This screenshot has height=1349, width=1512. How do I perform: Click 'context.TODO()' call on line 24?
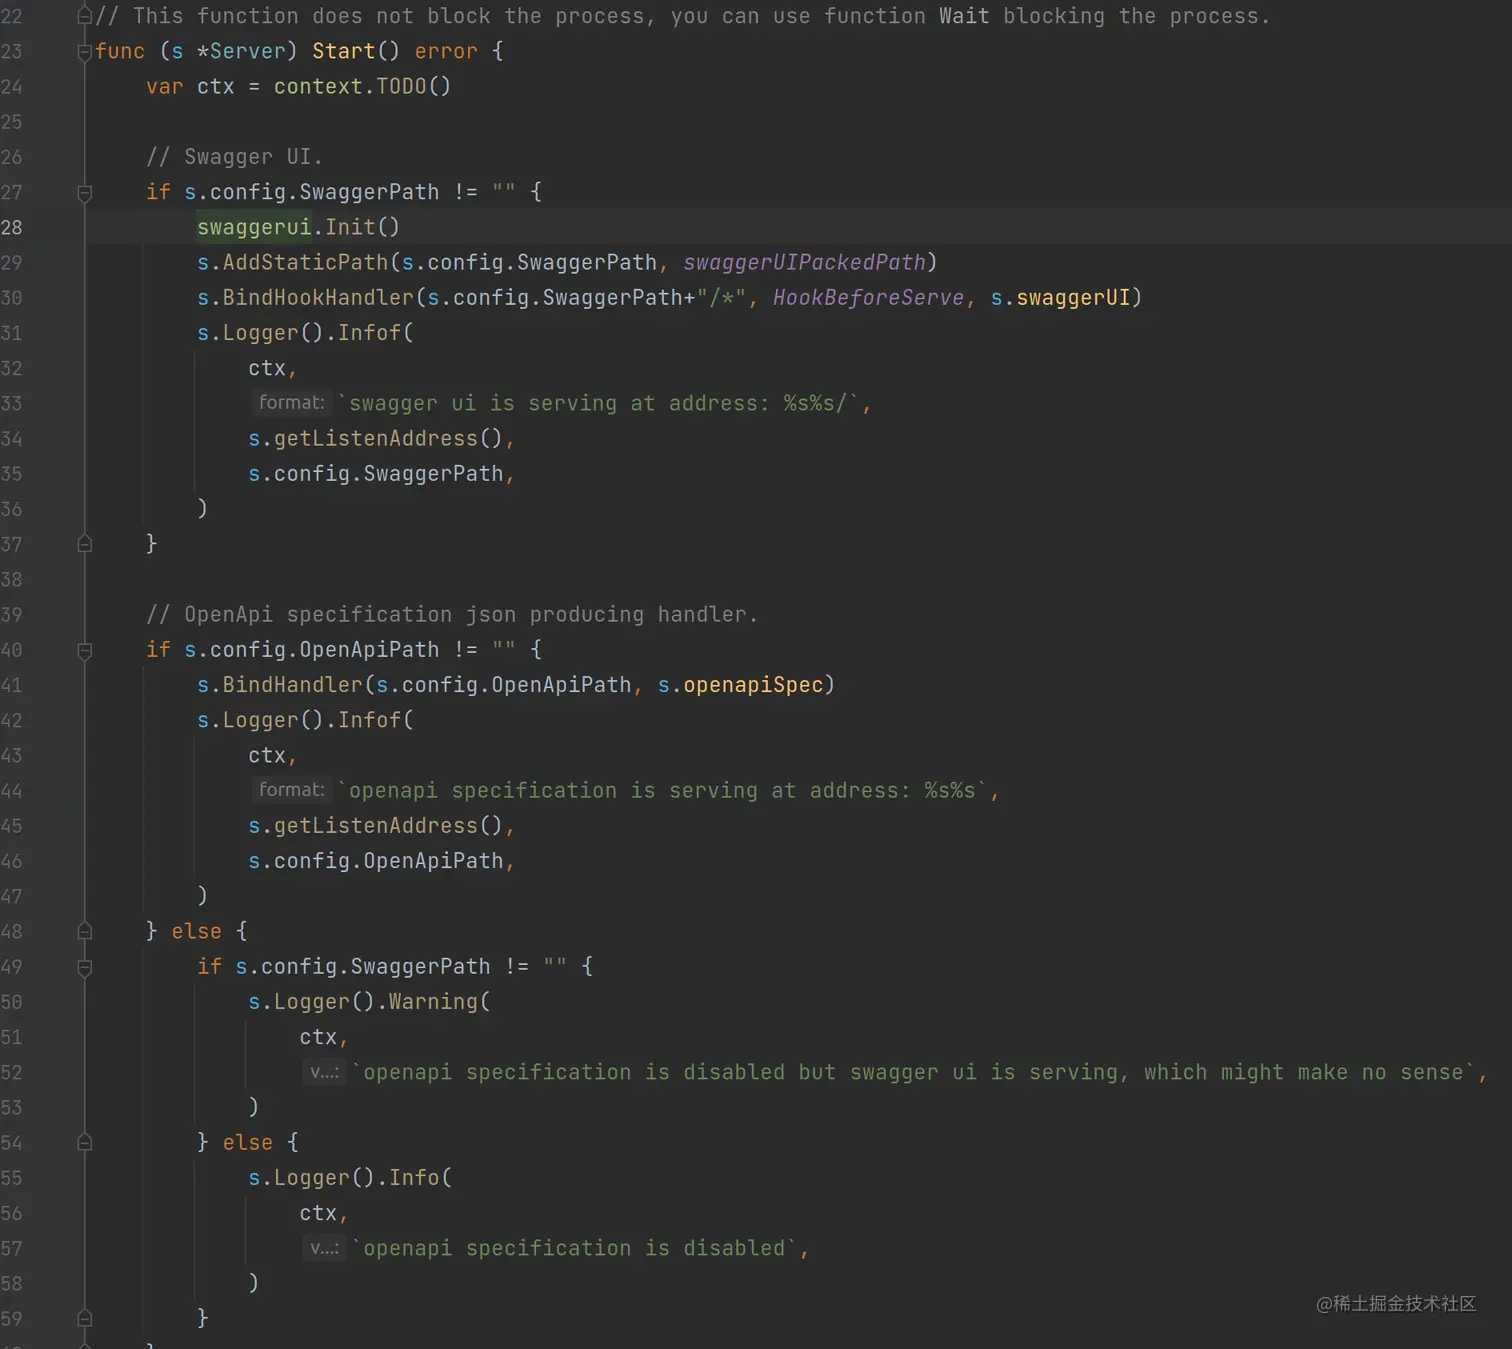pos(362,86)
